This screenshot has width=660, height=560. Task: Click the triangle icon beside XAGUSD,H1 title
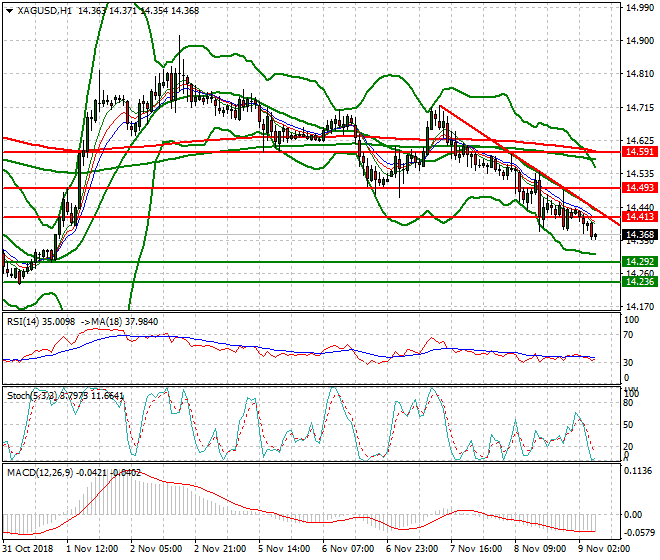pyautogui.click(x=9, y=10)
